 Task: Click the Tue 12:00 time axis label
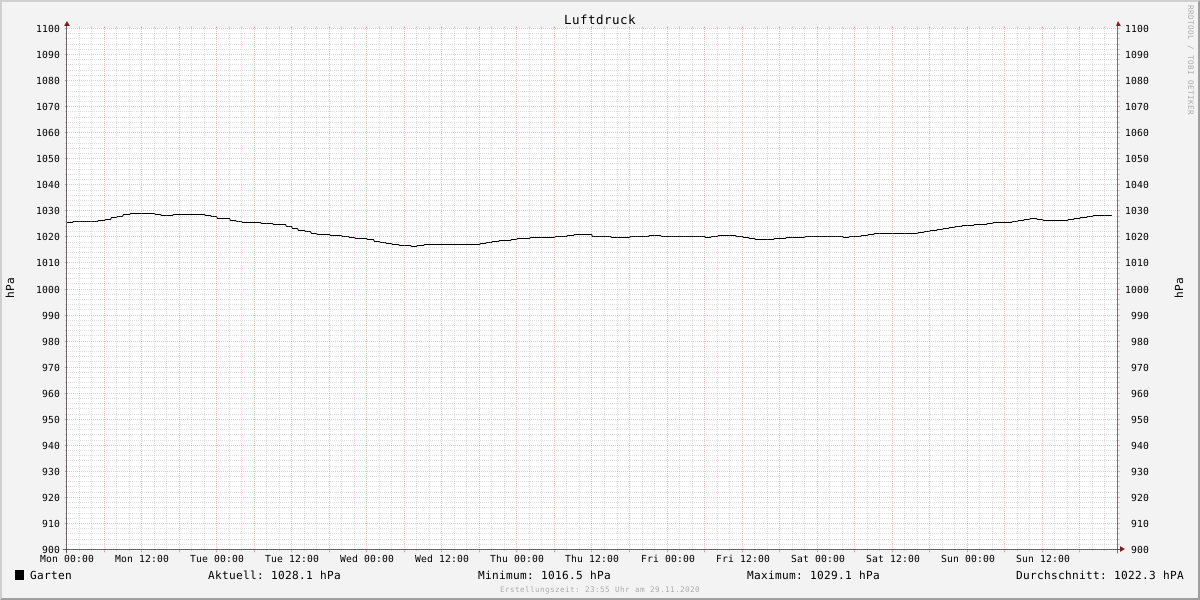pos(292,559)
